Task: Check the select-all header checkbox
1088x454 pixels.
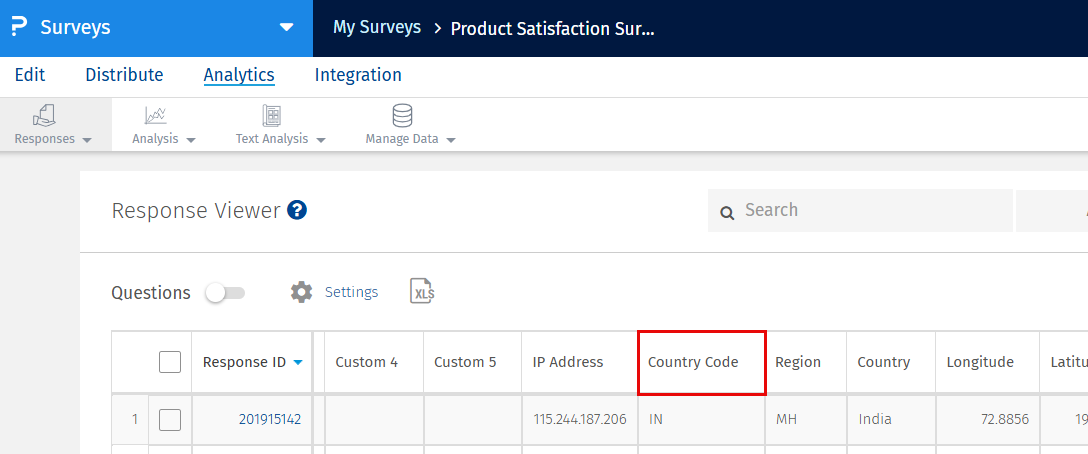Action: pos(170,362)
